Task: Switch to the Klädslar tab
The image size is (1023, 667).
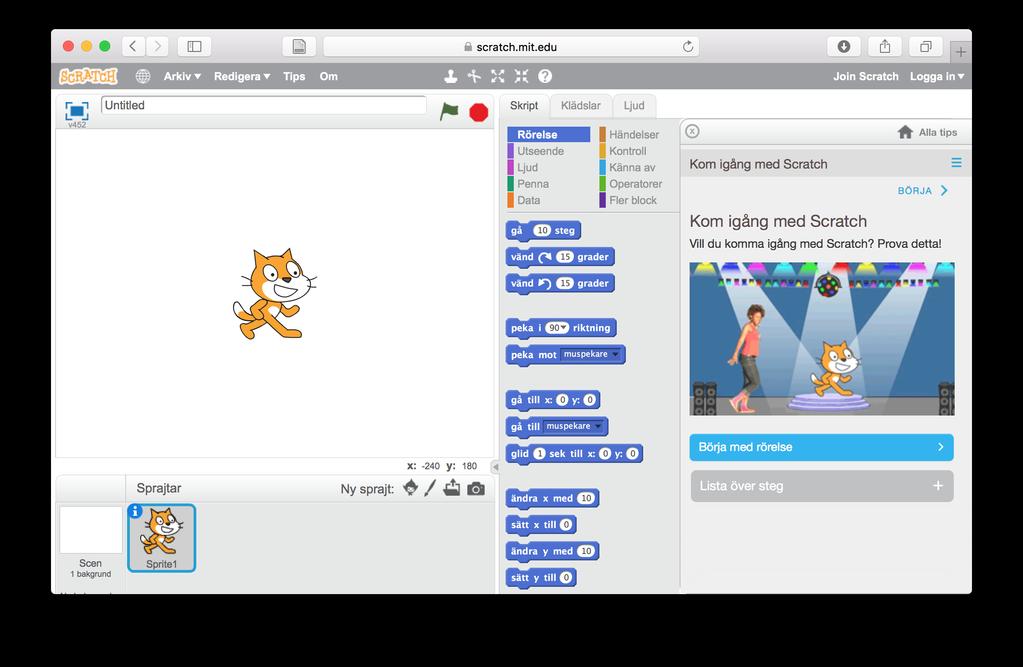Action: pyautogui.click(x=581, y=105)
